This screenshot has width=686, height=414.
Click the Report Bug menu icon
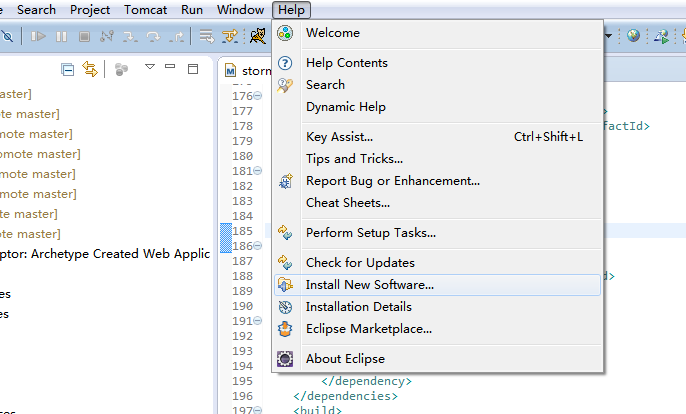pyautogui.click(x=285, y=181)
